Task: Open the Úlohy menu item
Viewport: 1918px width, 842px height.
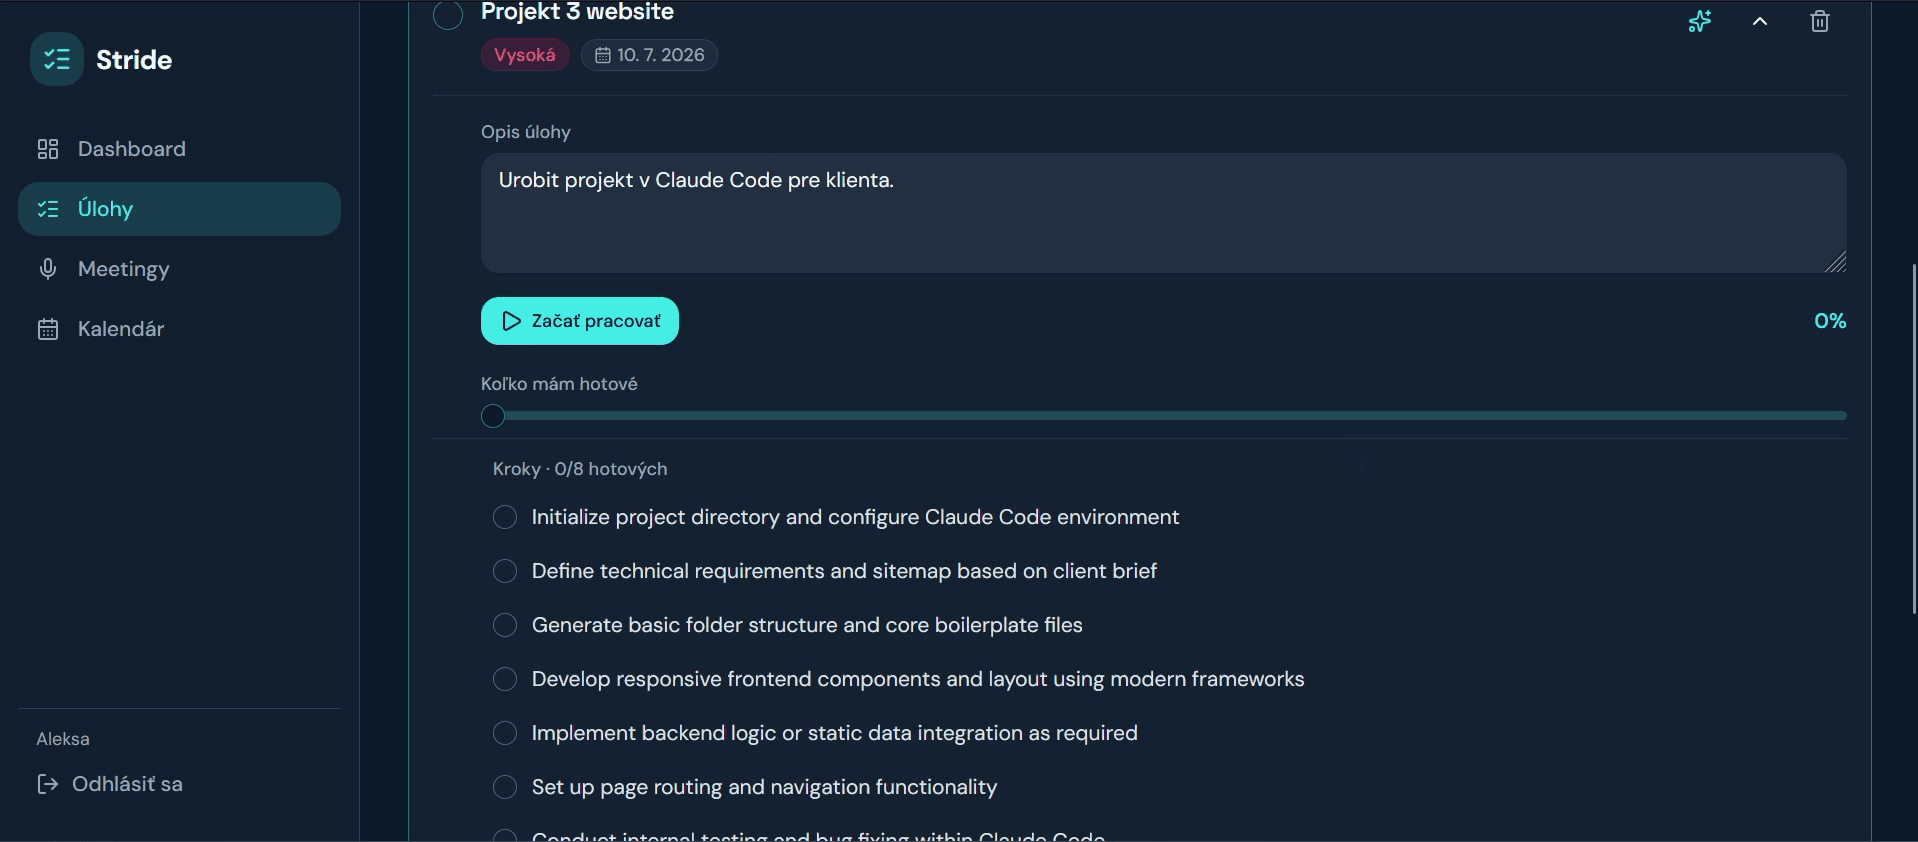Action: pyautogui.click(x=179, y=209)
